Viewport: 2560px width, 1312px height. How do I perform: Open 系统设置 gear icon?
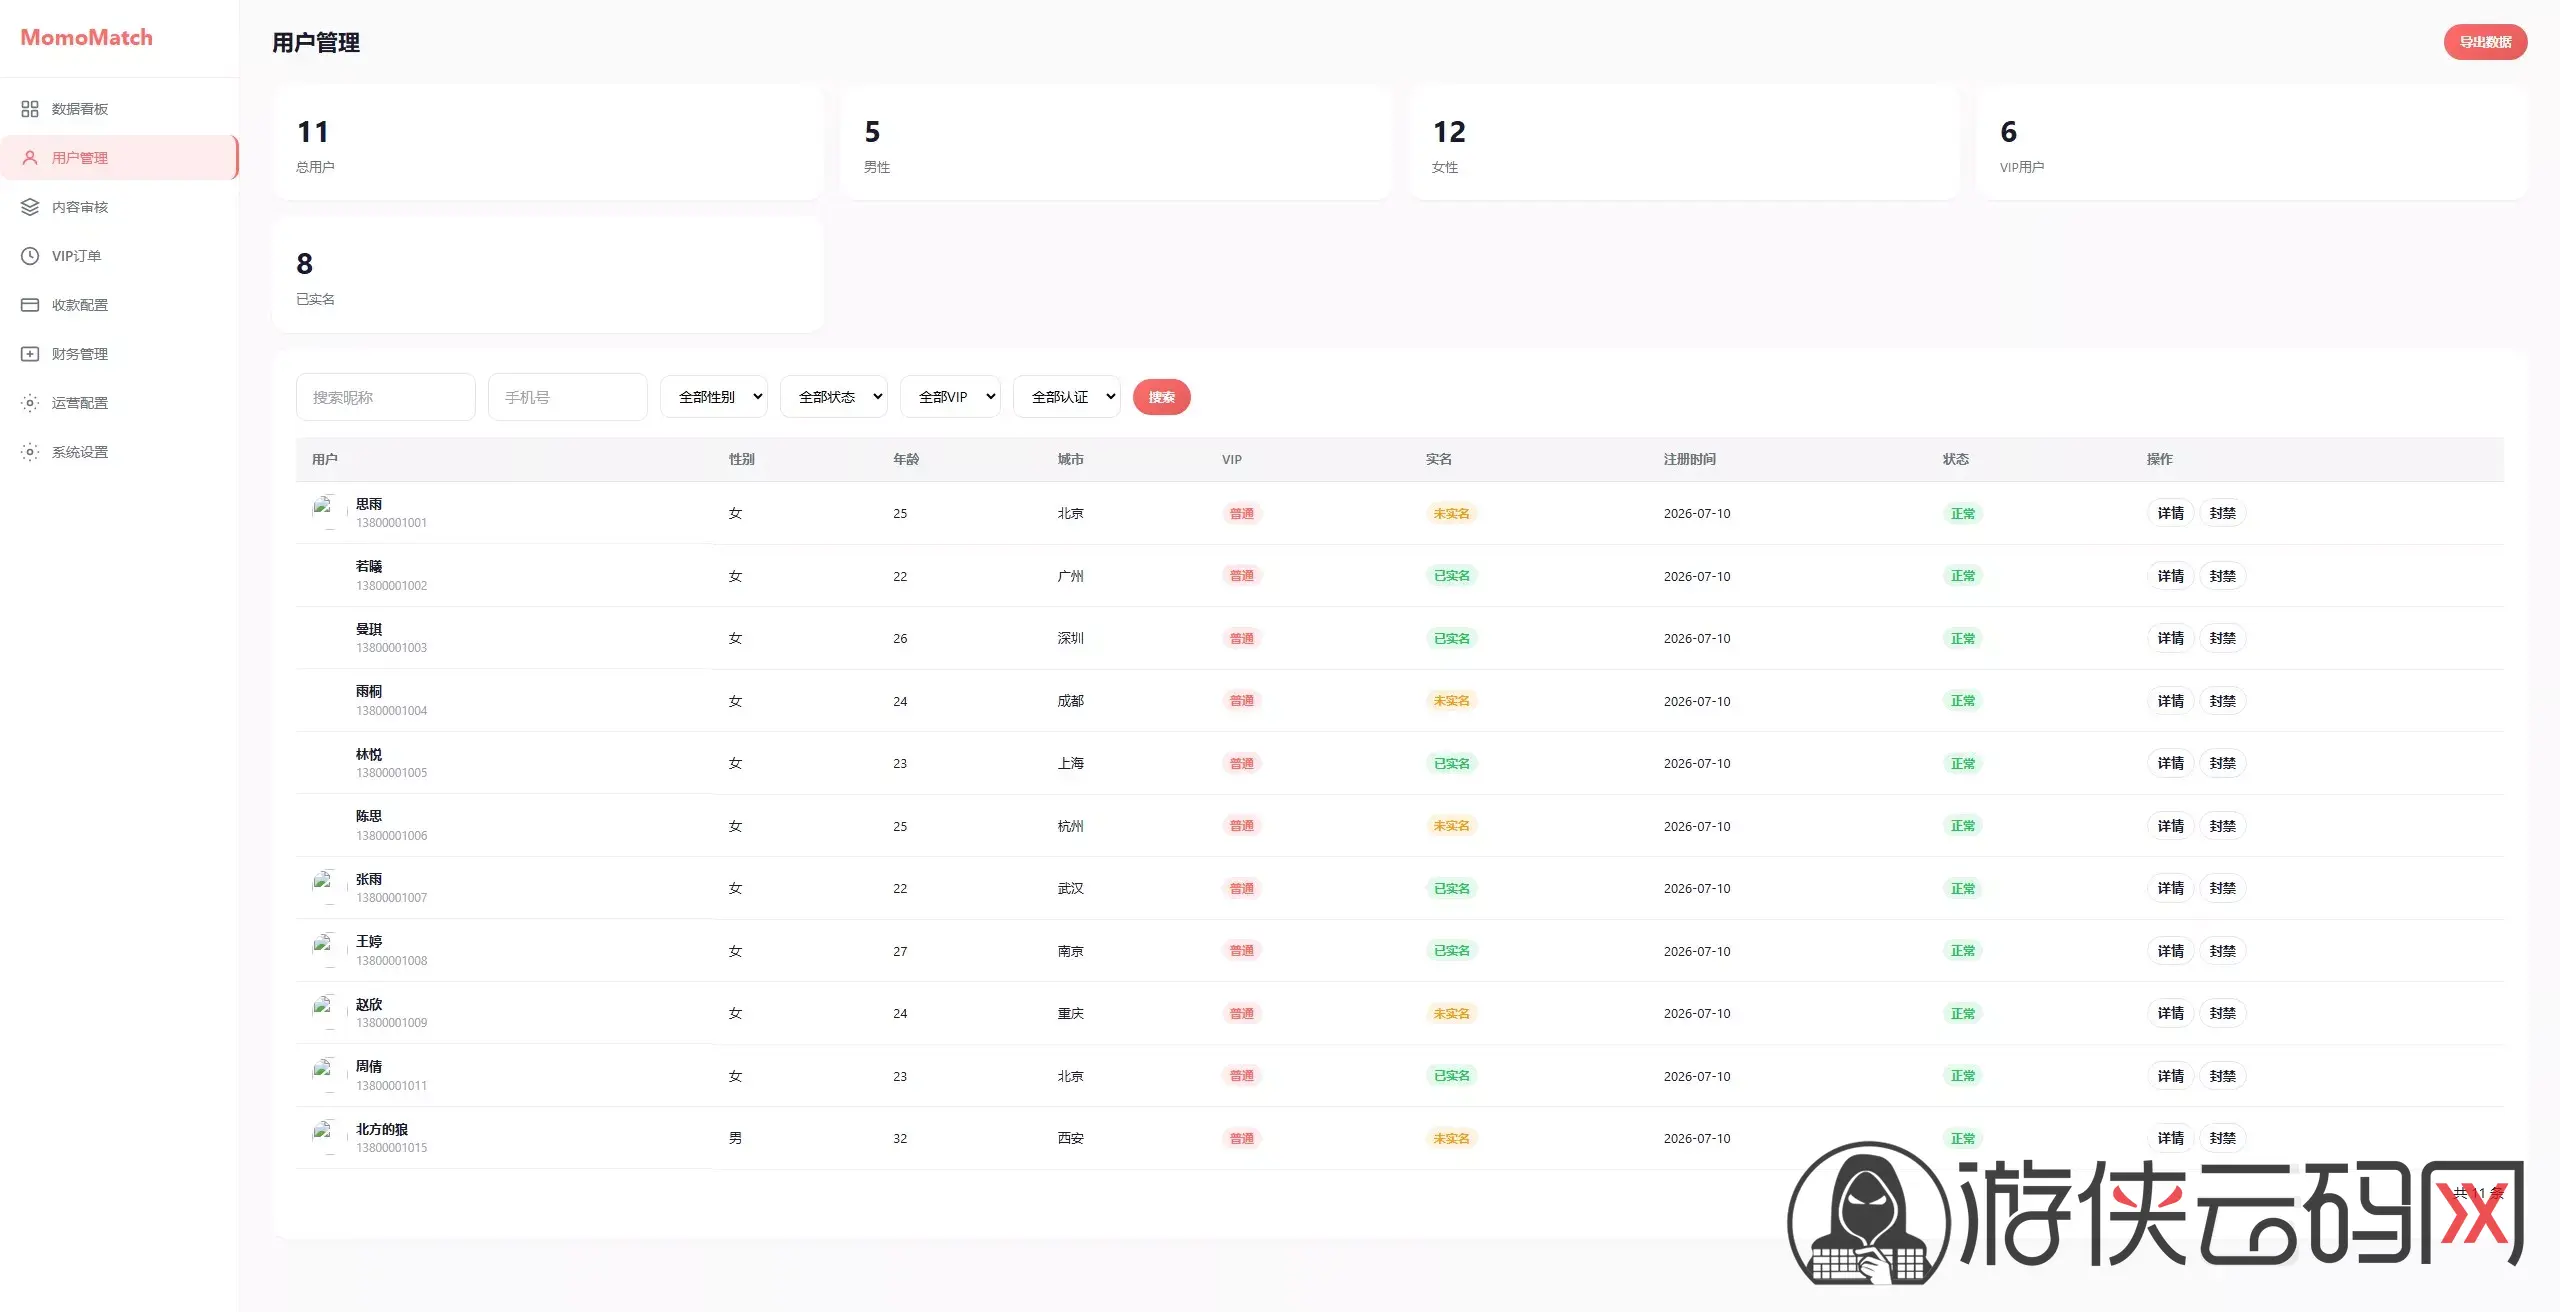point(30,452)
